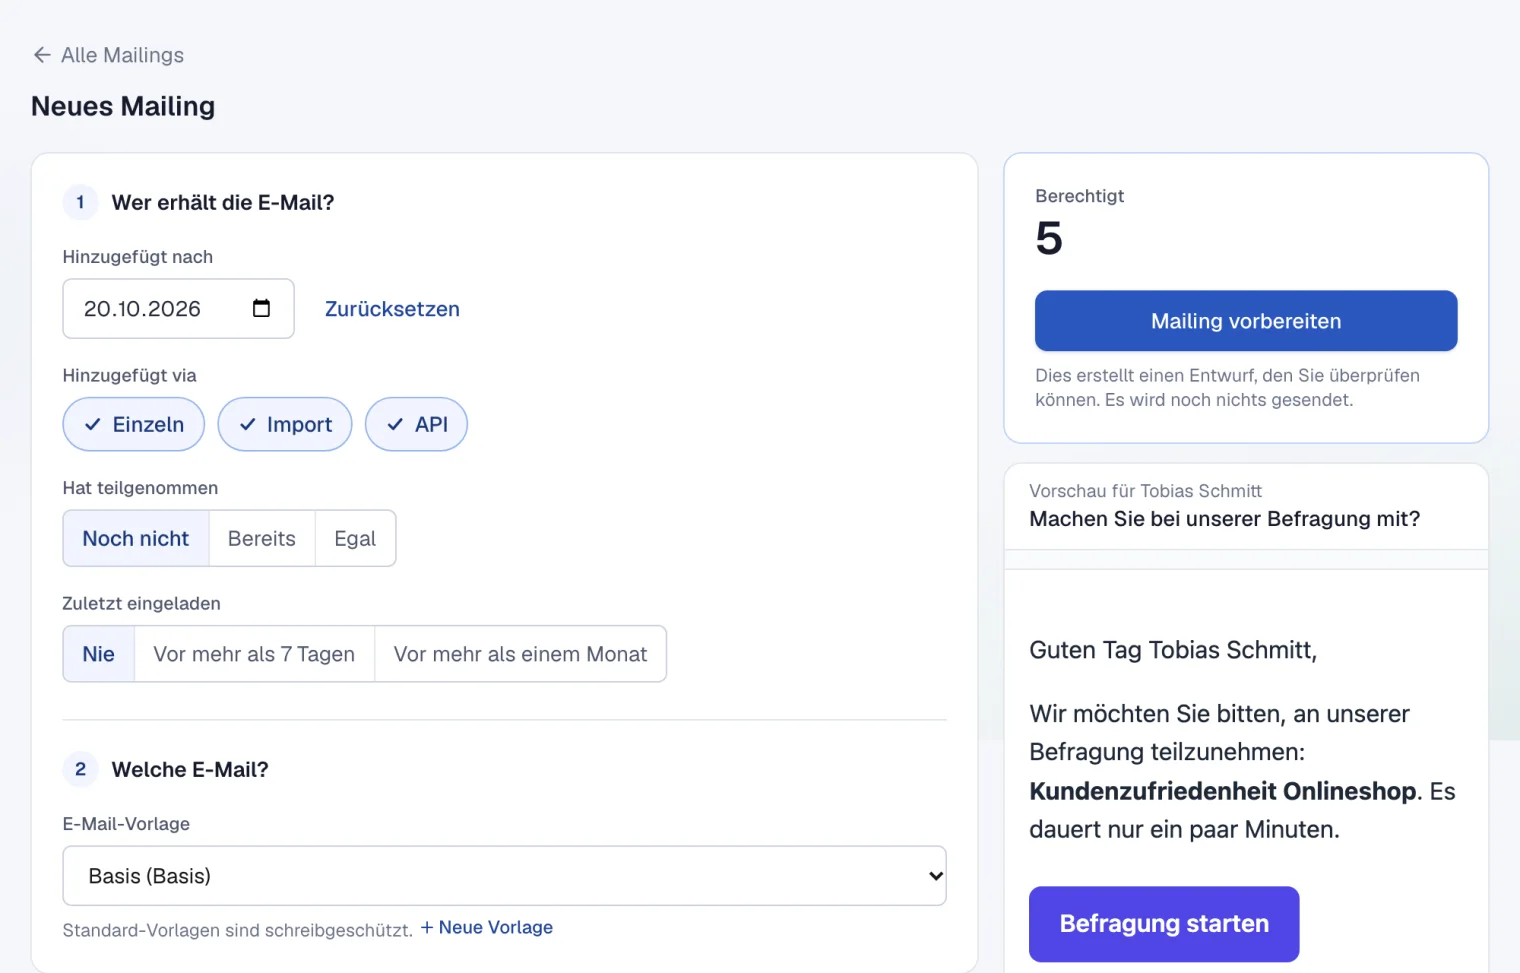1520x973 pixels.
Task: Click the step 2 heading Welche E-Mail?
Action: (x=190, y=769)
